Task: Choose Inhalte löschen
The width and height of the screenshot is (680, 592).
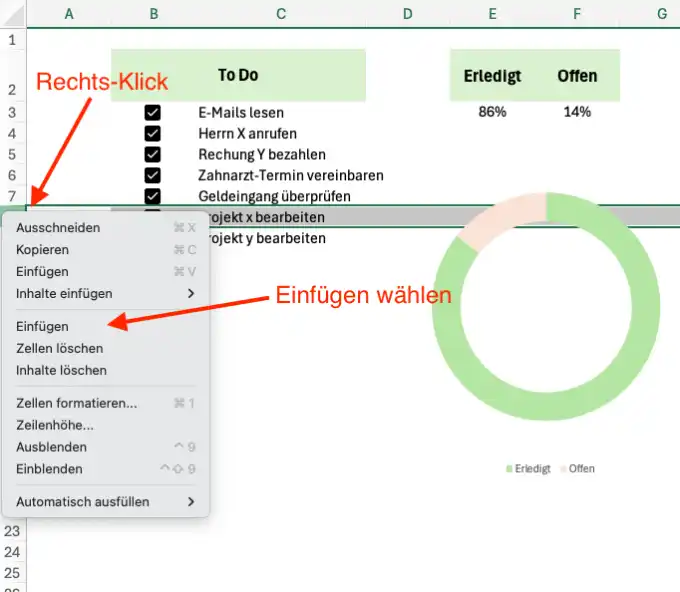Action: point(105,370)
